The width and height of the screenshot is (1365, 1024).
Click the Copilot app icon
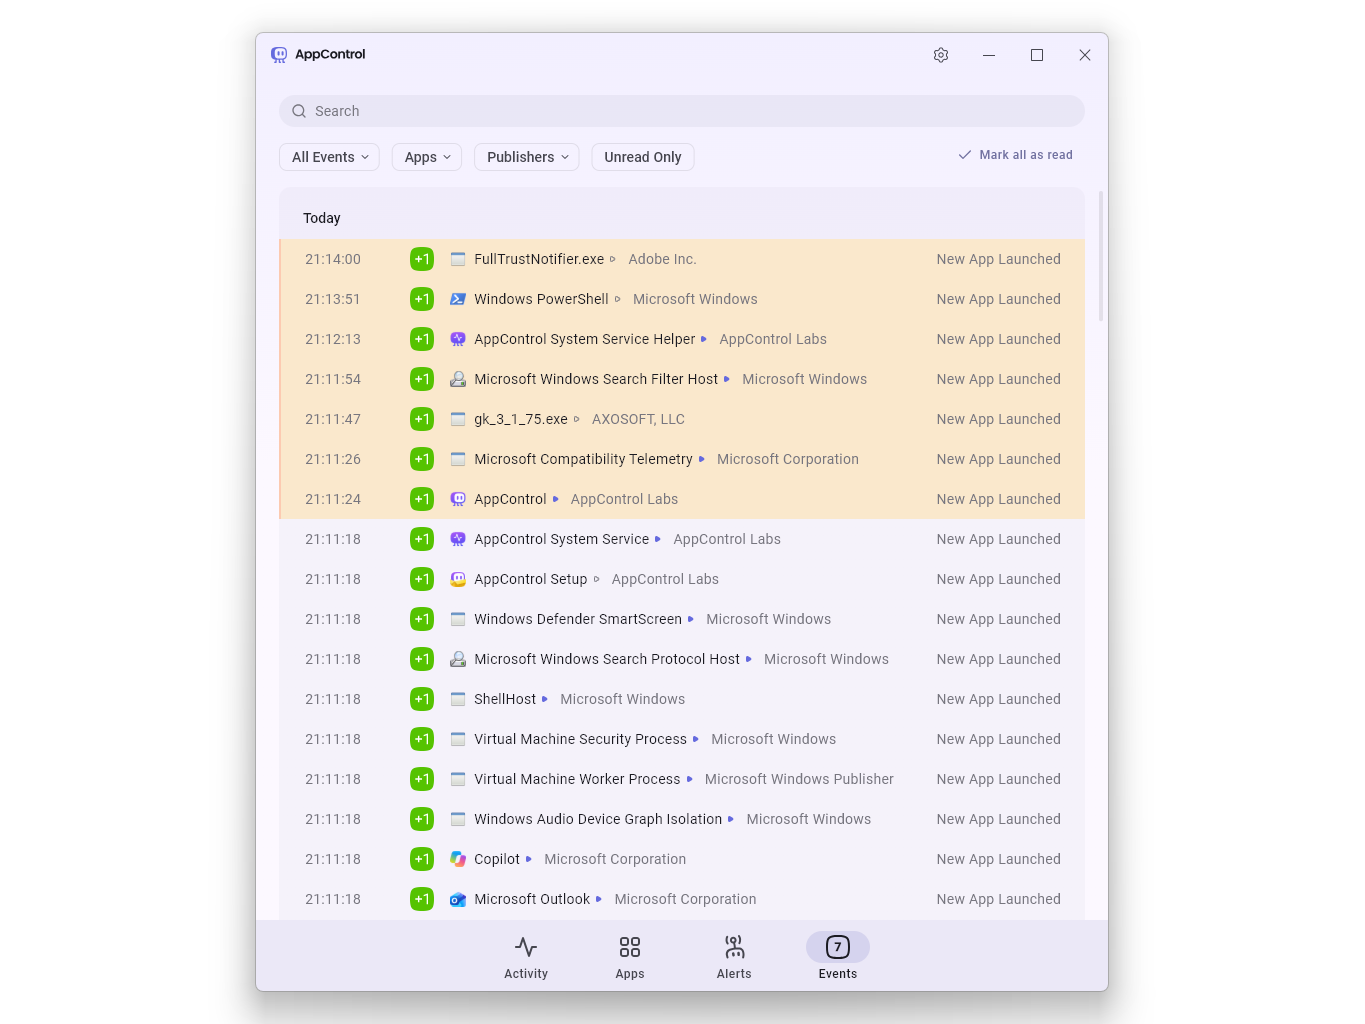pyautogui.click(x=458, y=859)
